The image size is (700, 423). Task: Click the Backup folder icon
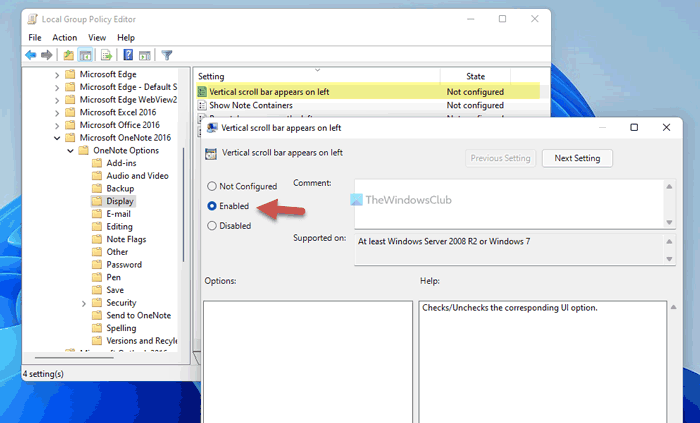[97, 188]
